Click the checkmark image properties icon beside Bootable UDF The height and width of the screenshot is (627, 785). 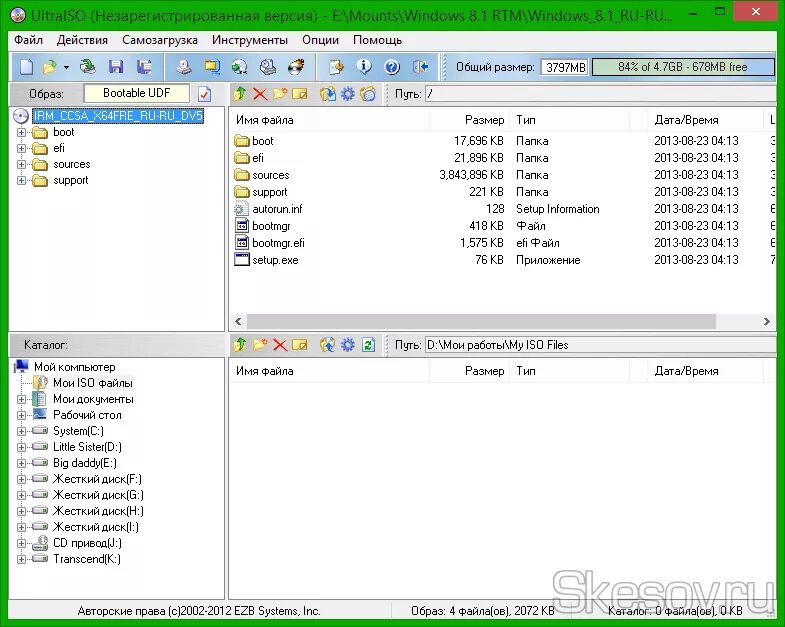(x=205, y=94)
